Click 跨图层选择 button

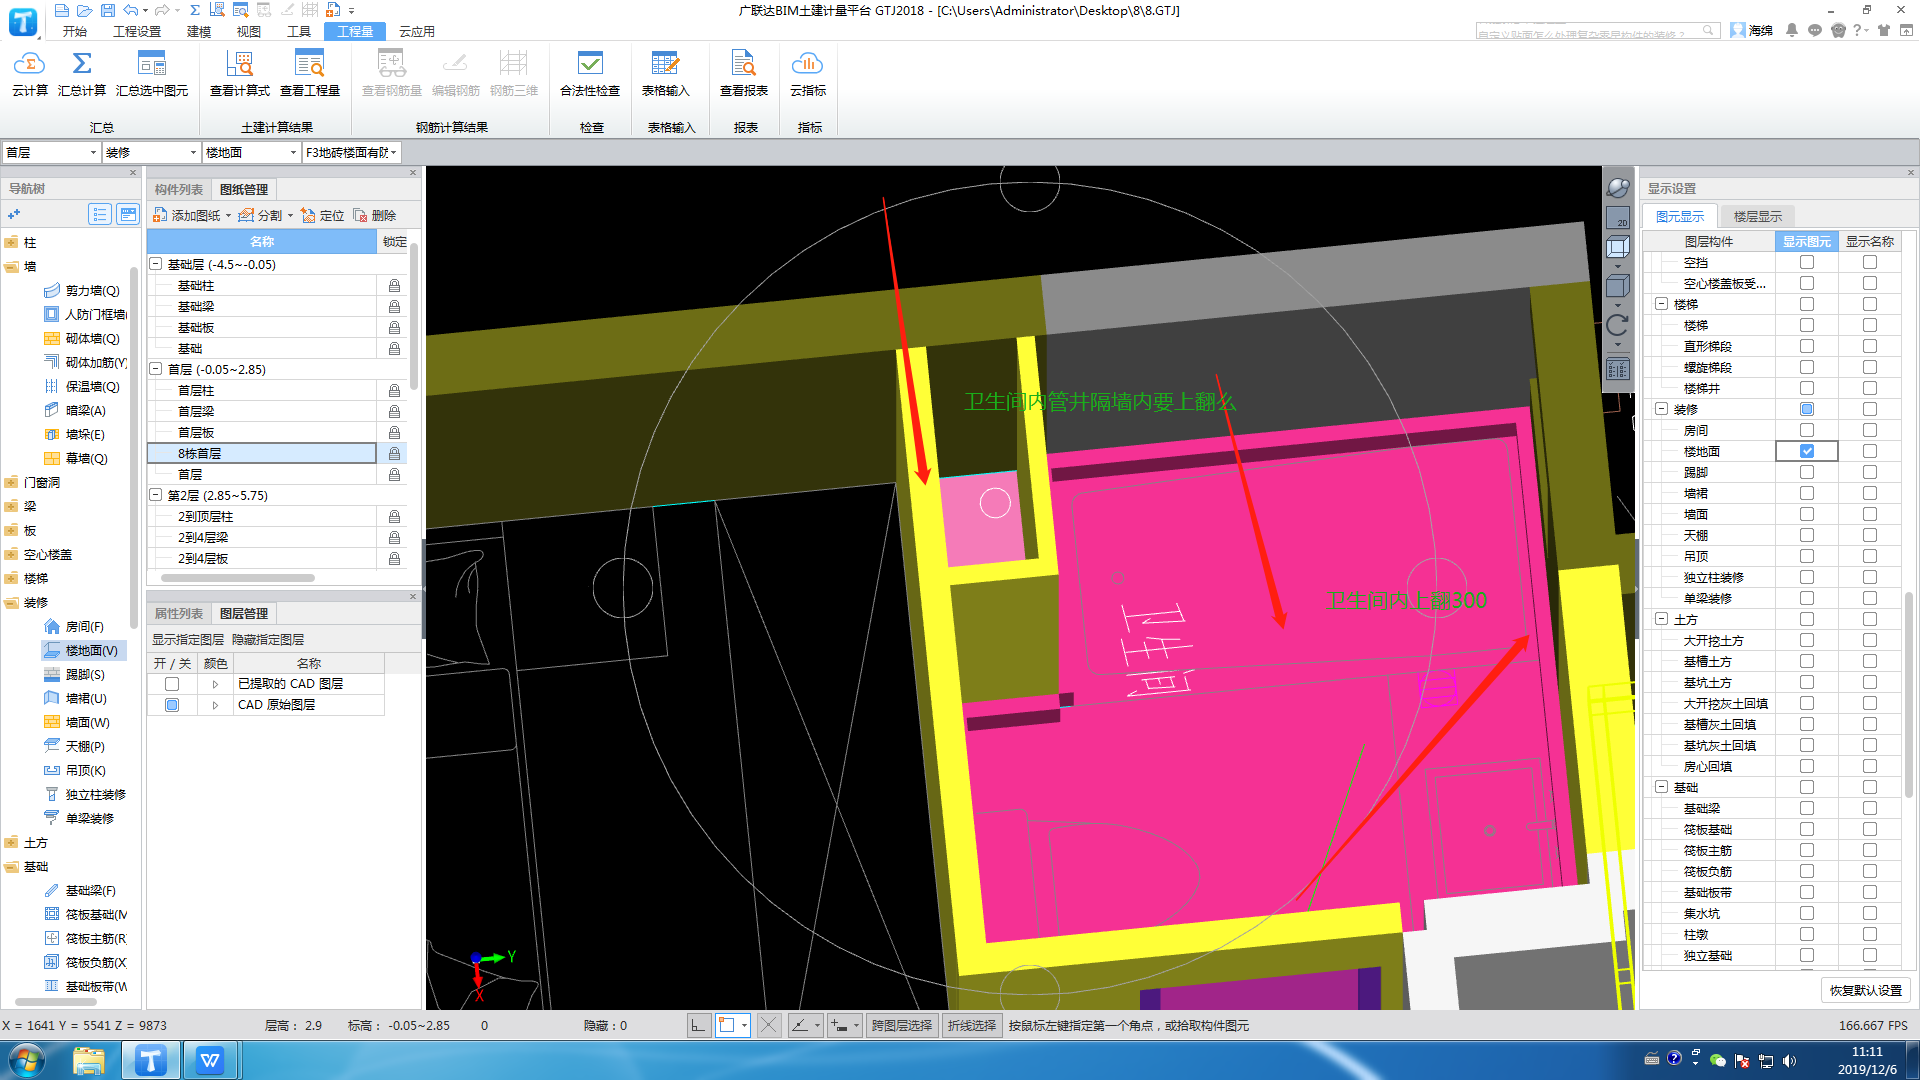(x=902, y=1025)
